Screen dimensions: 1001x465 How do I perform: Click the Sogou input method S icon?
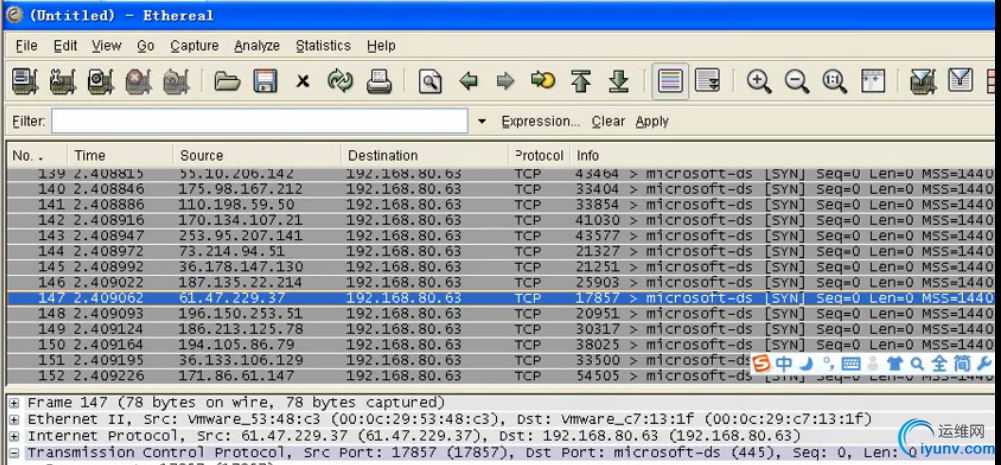(x=762, y=364)
